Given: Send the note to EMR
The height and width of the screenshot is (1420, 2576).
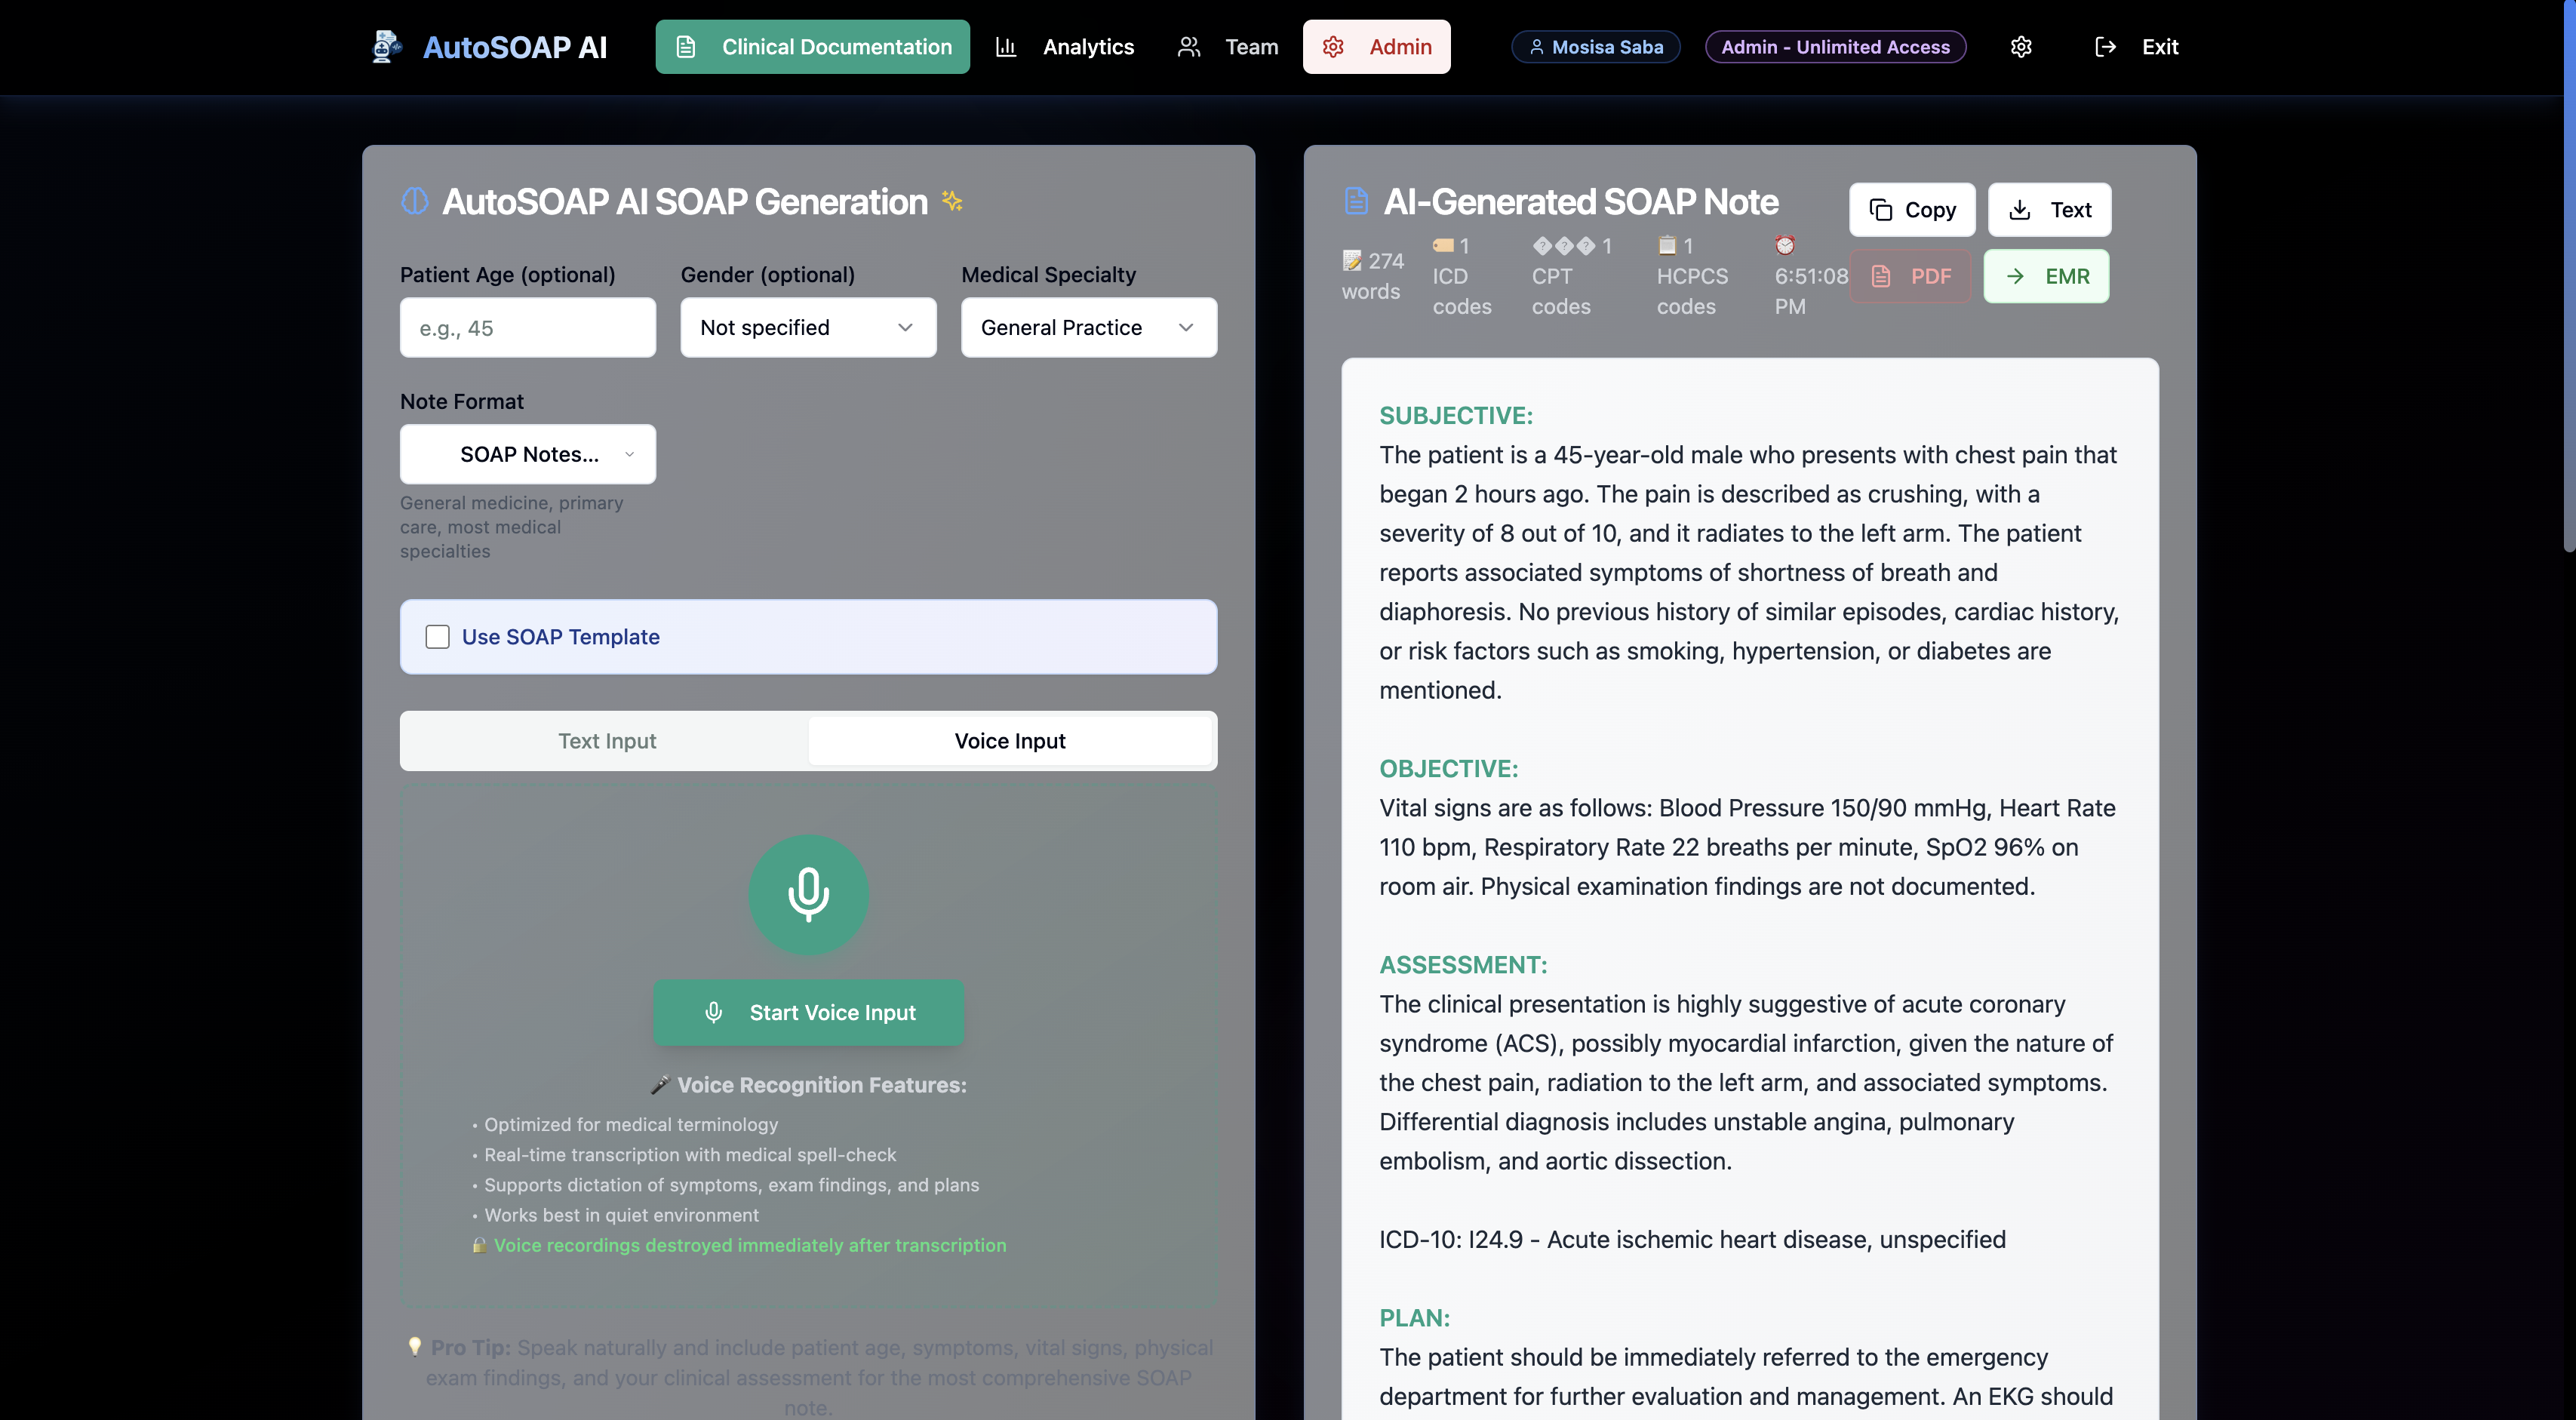Looking at the screenshot, I should coord(2046,276).
